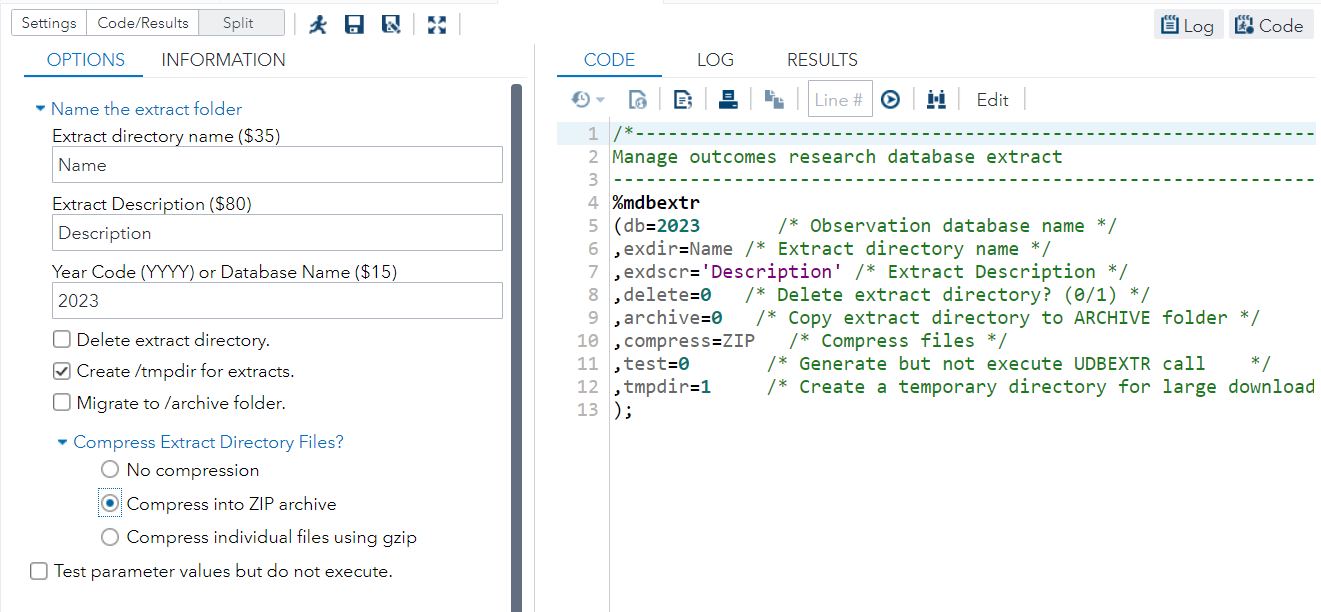Go to line using the circled arrow icon
The height and width of the screenshot is (612, 1321).
click(x=890, y=98)
